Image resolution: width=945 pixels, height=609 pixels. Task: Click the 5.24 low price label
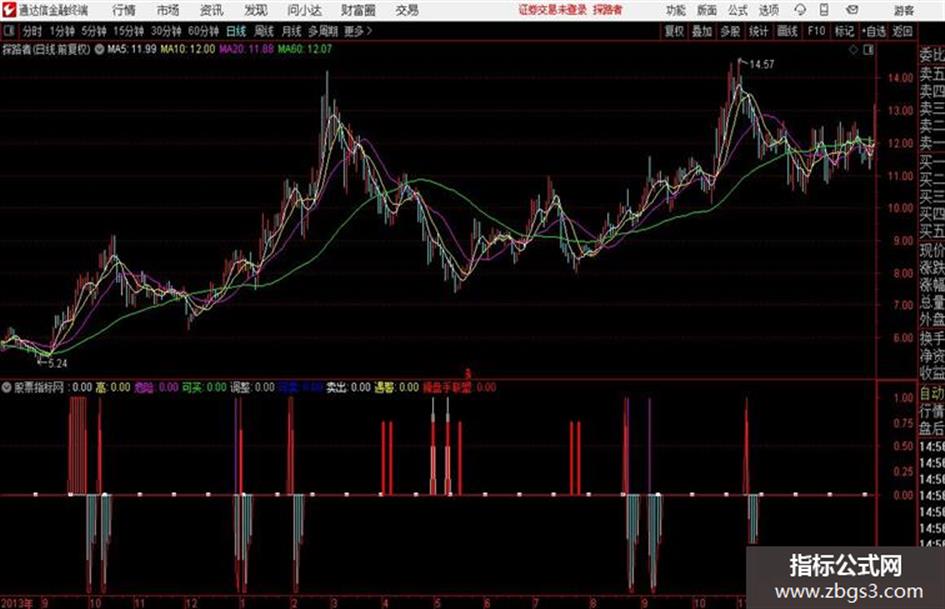tap(58, 364)
